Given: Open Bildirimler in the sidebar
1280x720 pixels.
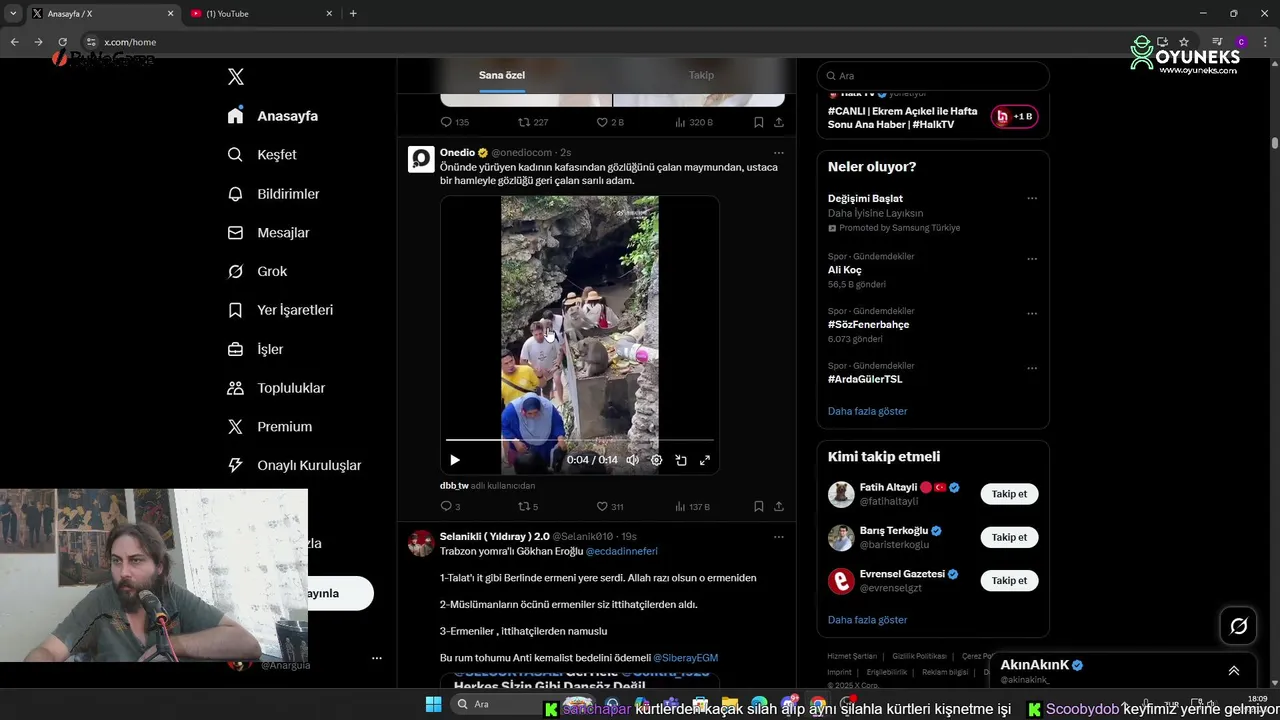Looking at the screenshot, I should 273,194.
